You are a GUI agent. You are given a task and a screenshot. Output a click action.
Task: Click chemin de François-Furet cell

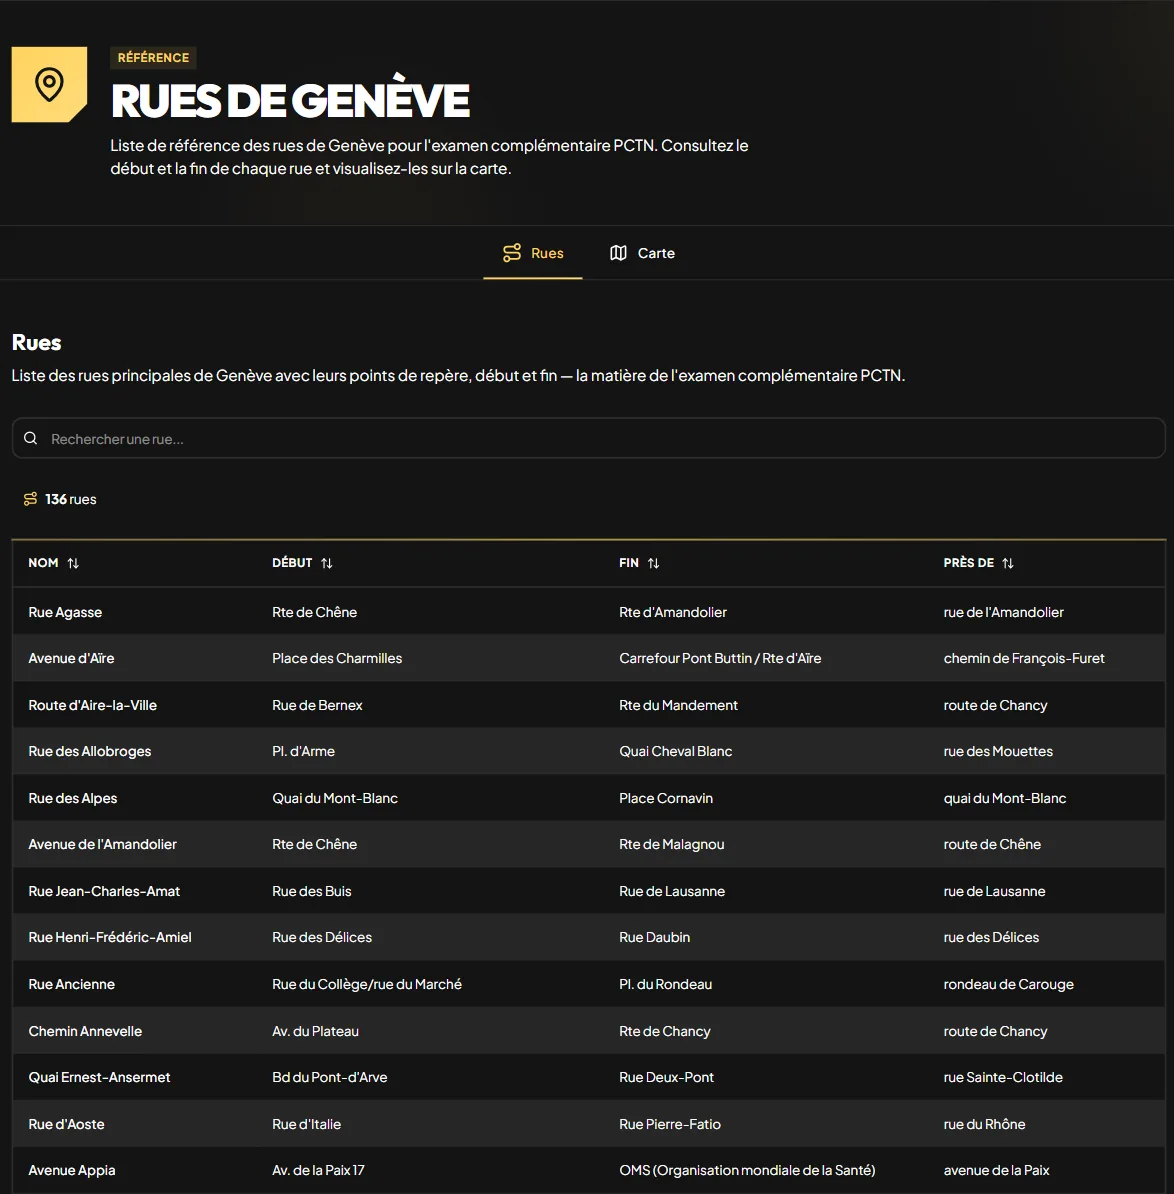1024,658
